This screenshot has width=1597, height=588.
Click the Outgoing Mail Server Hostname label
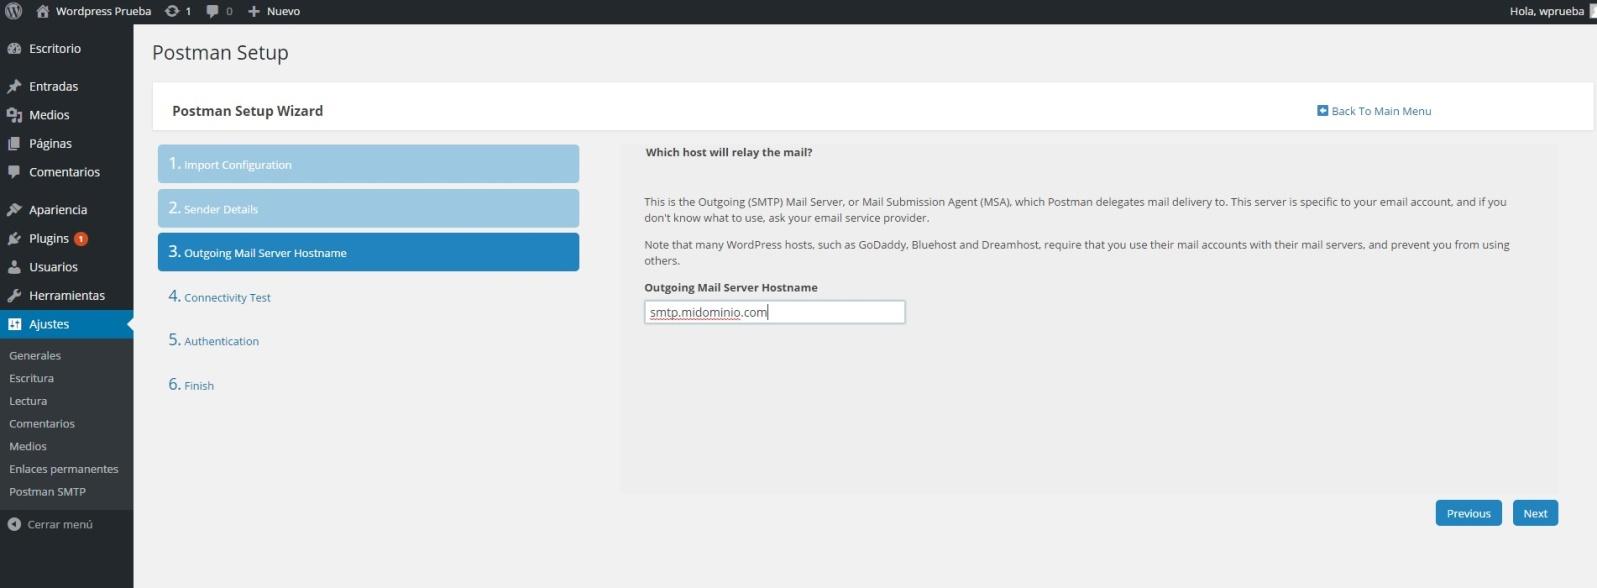(731, 287)
